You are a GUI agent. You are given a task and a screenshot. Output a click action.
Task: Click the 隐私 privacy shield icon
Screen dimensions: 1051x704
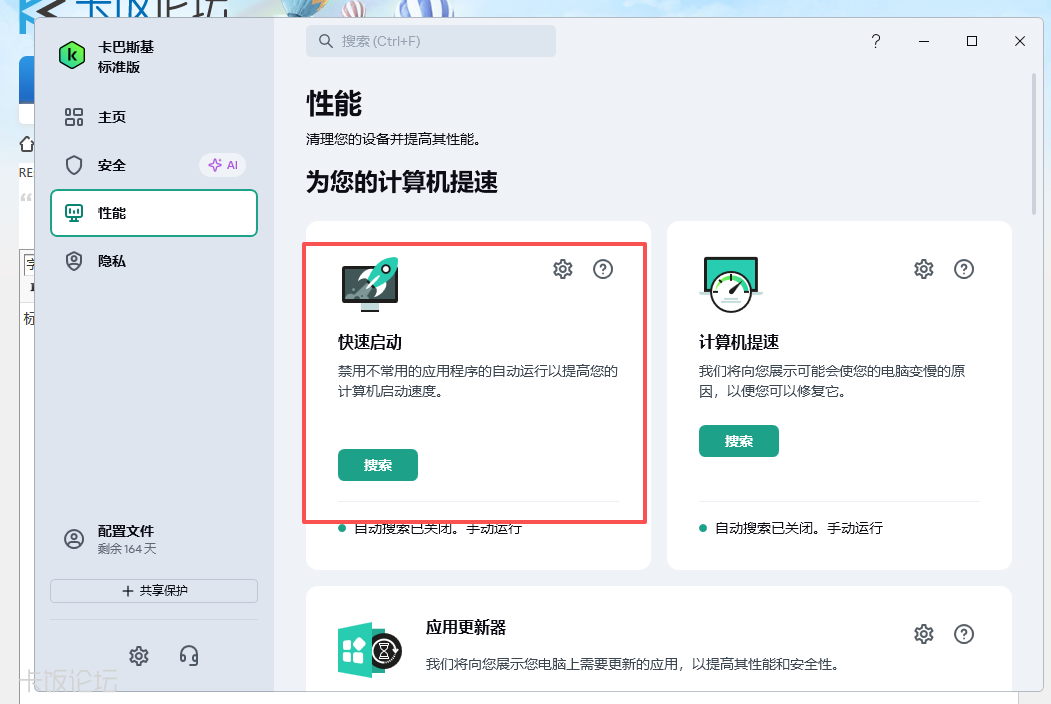click(74, 261)
